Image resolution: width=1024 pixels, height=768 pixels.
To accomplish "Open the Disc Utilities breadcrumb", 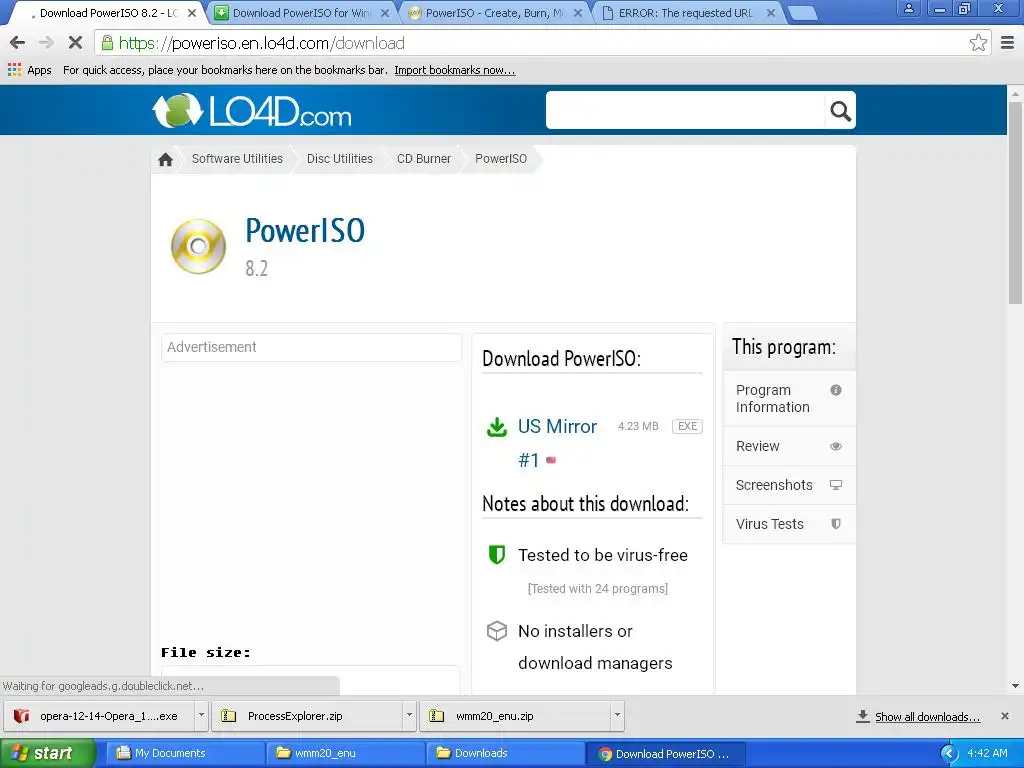I will point(340,159).
